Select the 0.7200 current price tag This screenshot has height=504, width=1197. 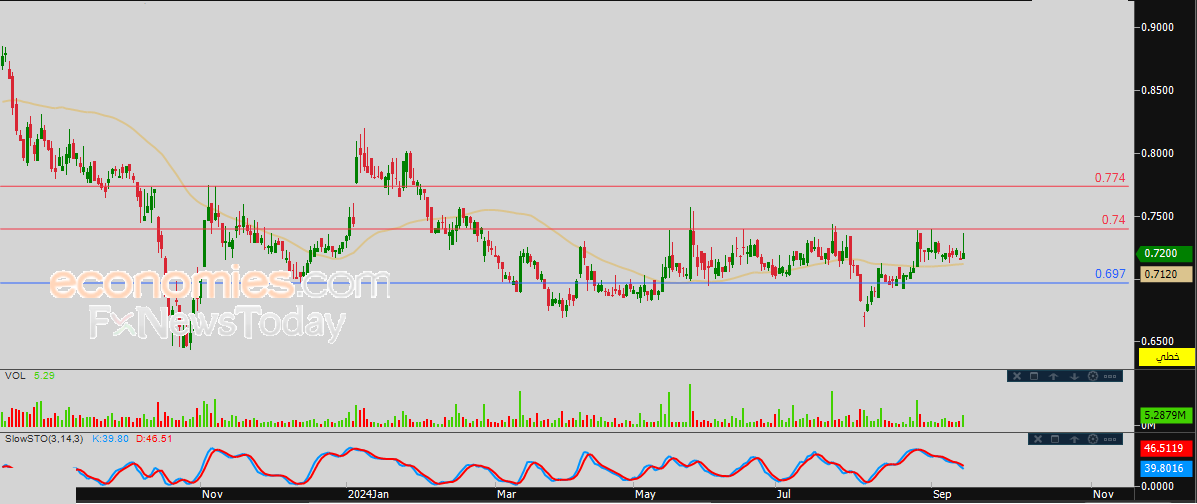click(1165, 254)
